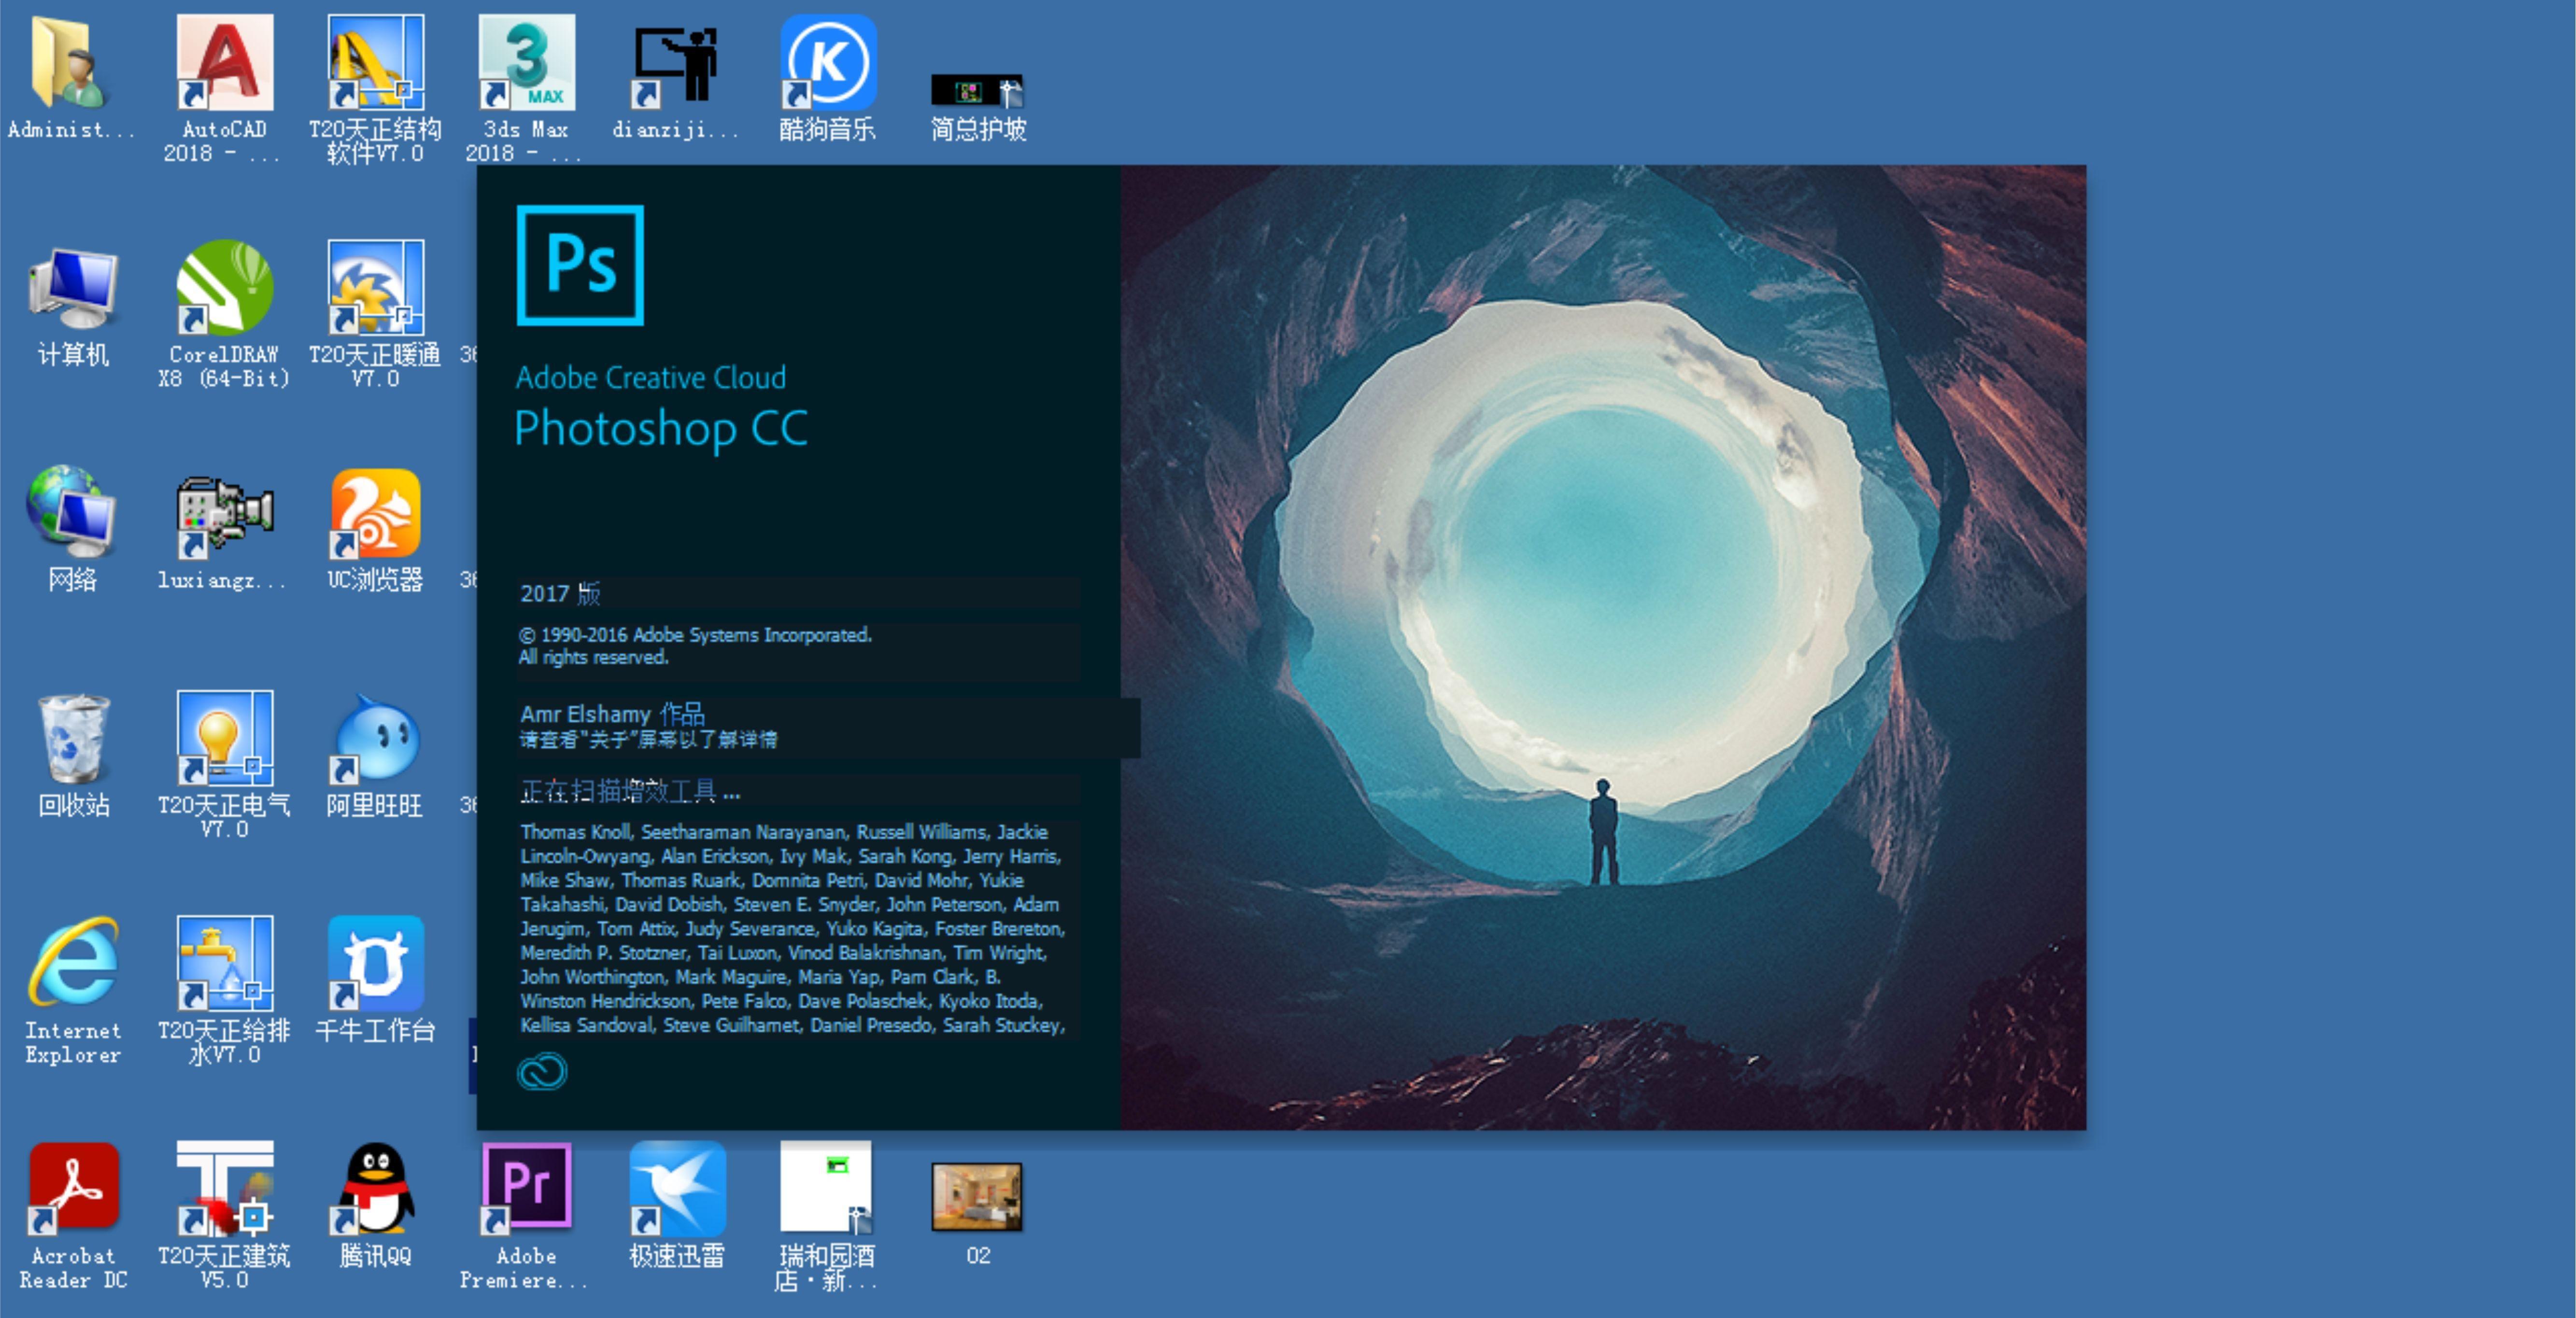Click the copyright 1990-2016 Adobe text
The width and height of the screenshot is (2576, 1318).
(696, 635)
